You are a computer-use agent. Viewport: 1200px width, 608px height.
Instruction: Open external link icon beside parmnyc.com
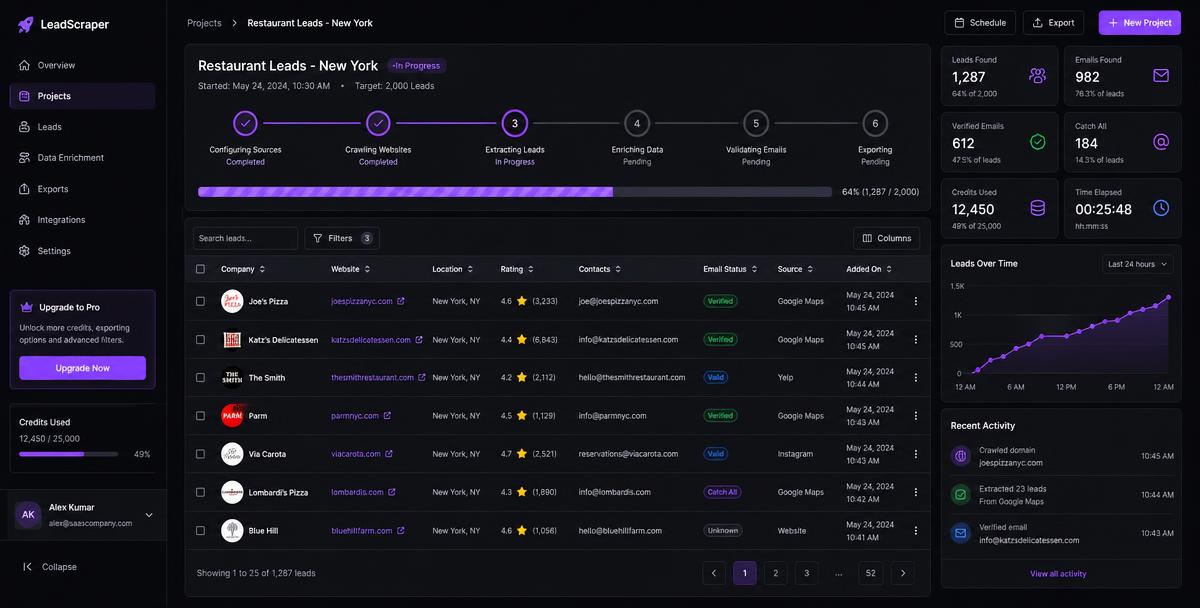pos(387,416)
